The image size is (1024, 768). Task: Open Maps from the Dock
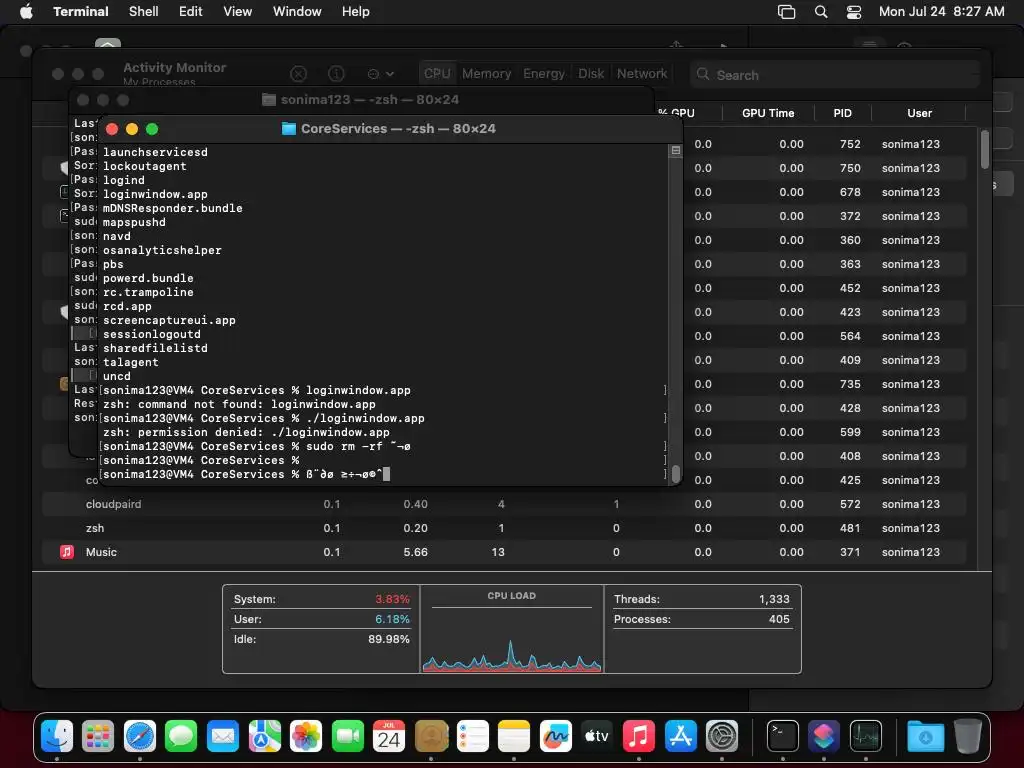pos(264,736)
